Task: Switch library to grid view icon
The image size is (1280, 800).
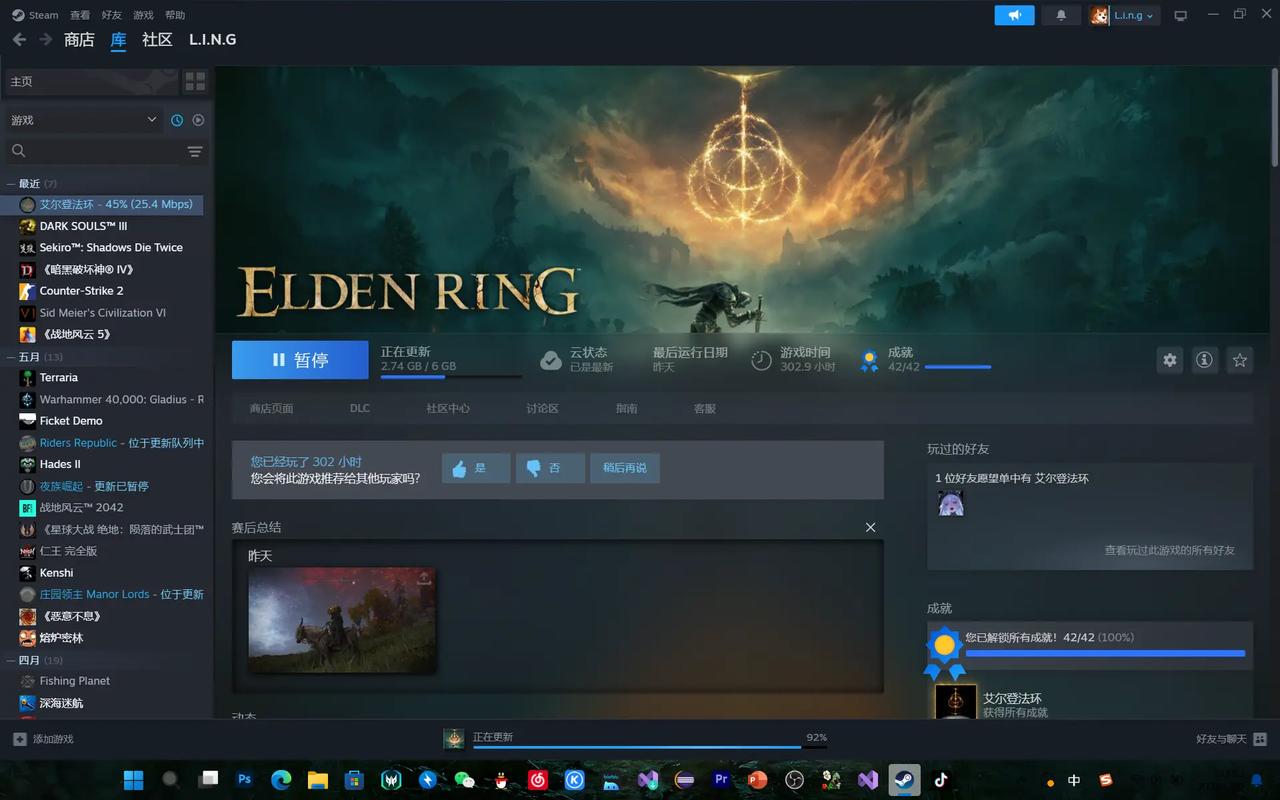Action: [x=195, y=81]
